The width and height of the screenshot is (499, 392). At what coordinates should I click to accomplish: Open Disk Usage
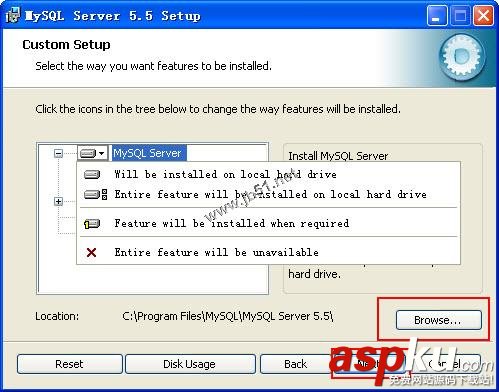click(x=189, y=364)
